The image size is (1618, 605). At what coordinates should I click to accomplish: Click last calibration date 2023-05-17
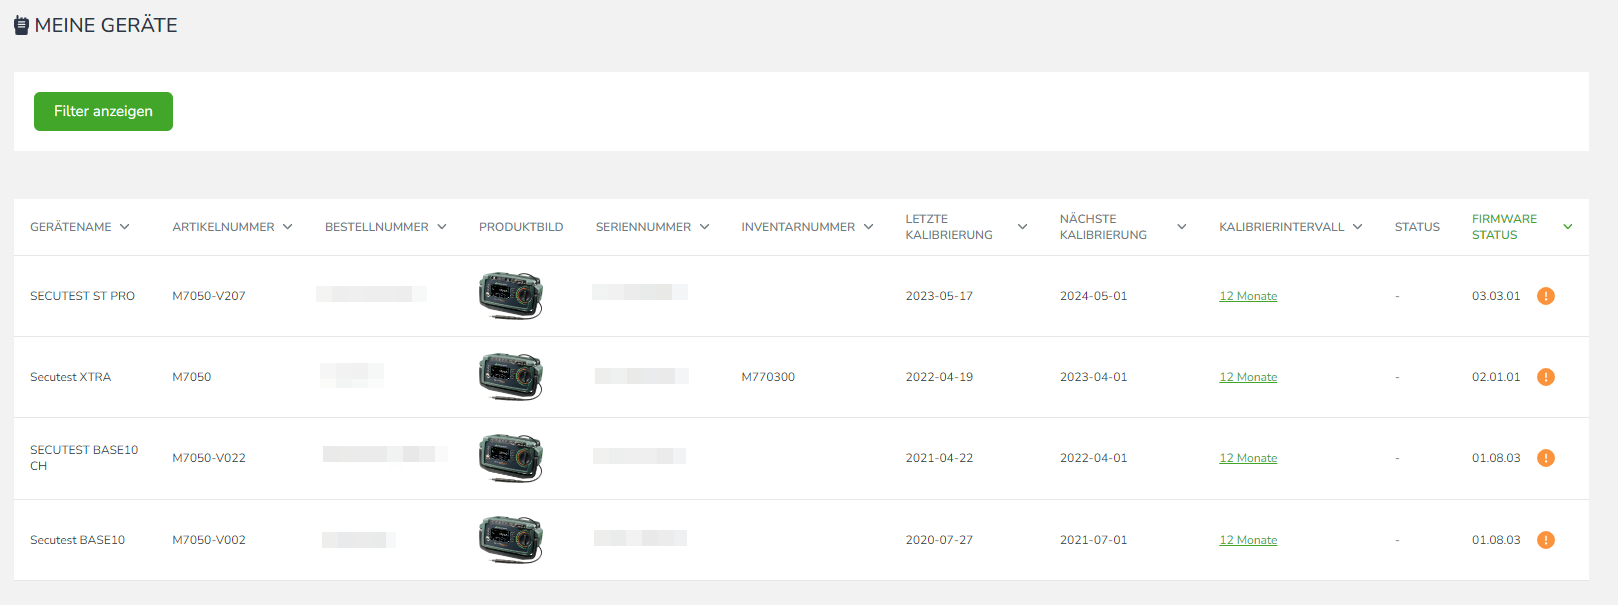(939, 296)
